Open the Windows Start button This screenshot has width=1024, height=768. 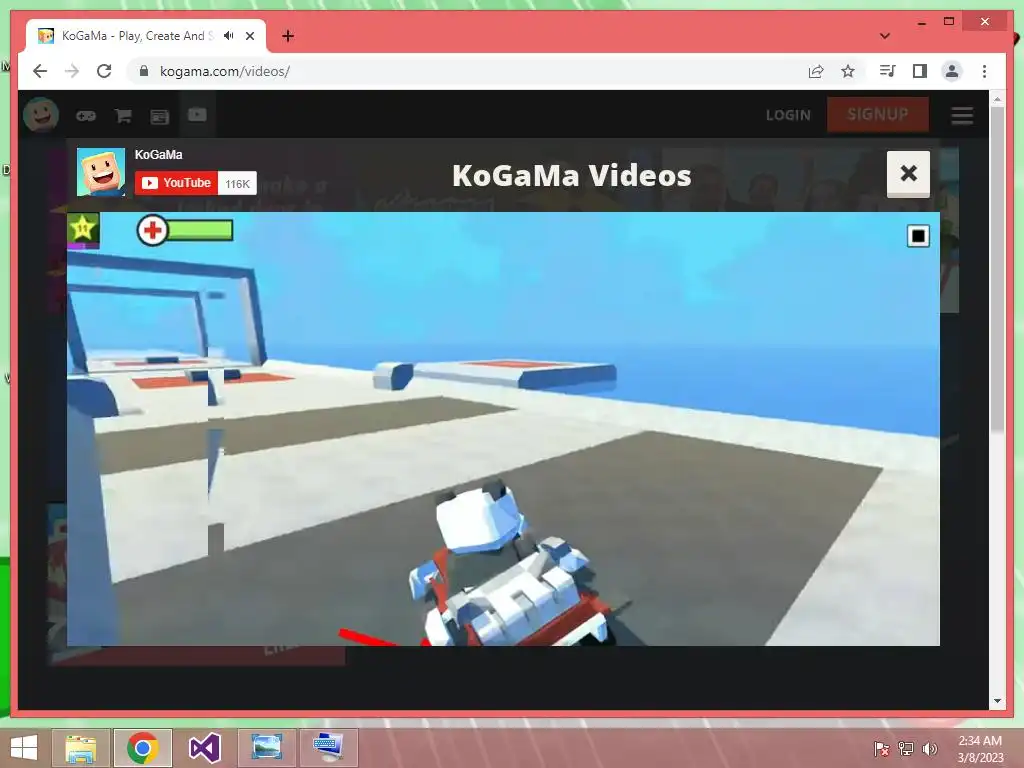pyautogui.click(x=24, y=748)
